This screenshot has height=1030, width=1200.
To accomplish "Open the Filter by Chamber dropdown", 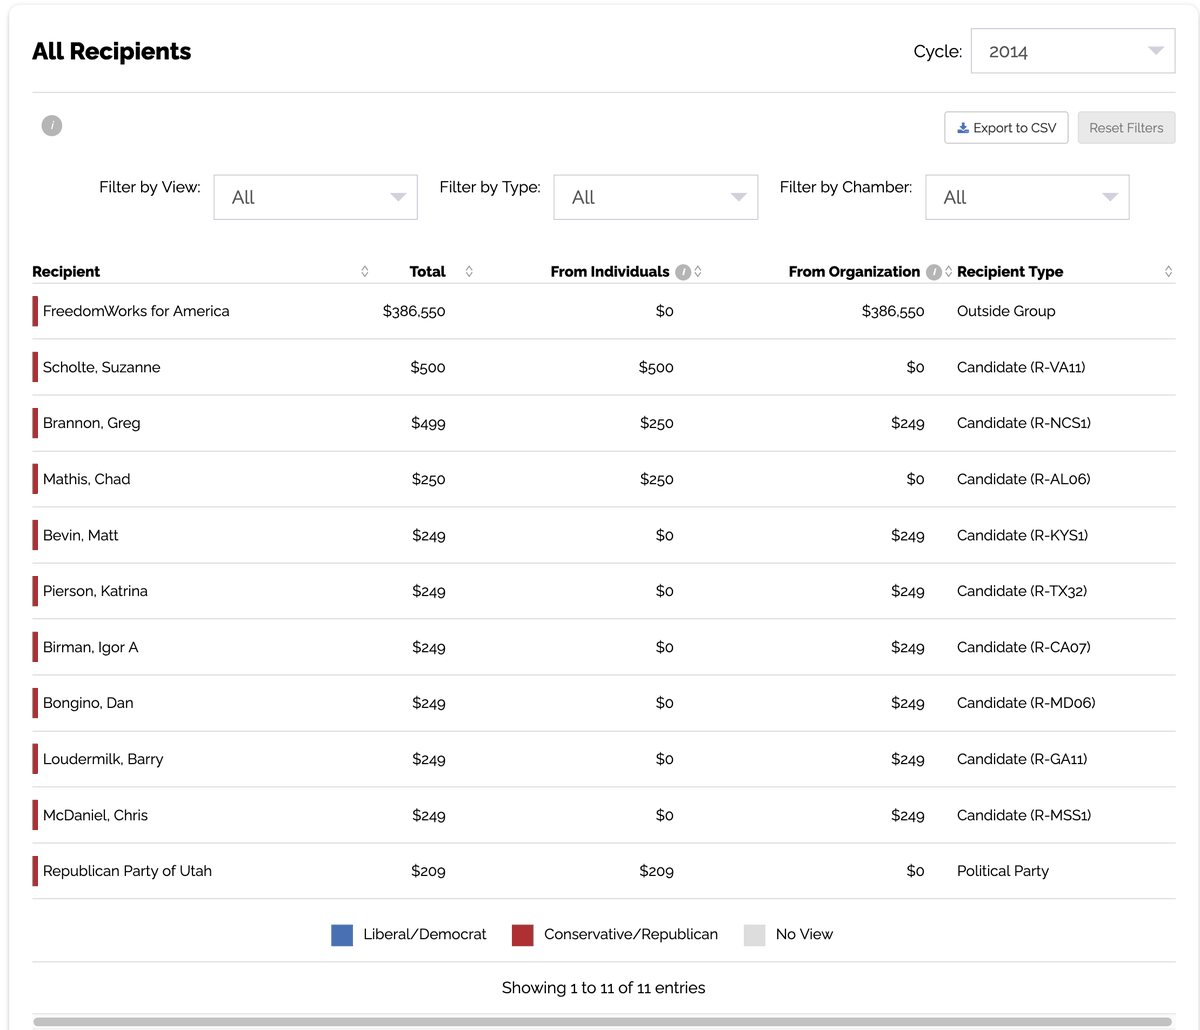I will [x=1027, y=197].
